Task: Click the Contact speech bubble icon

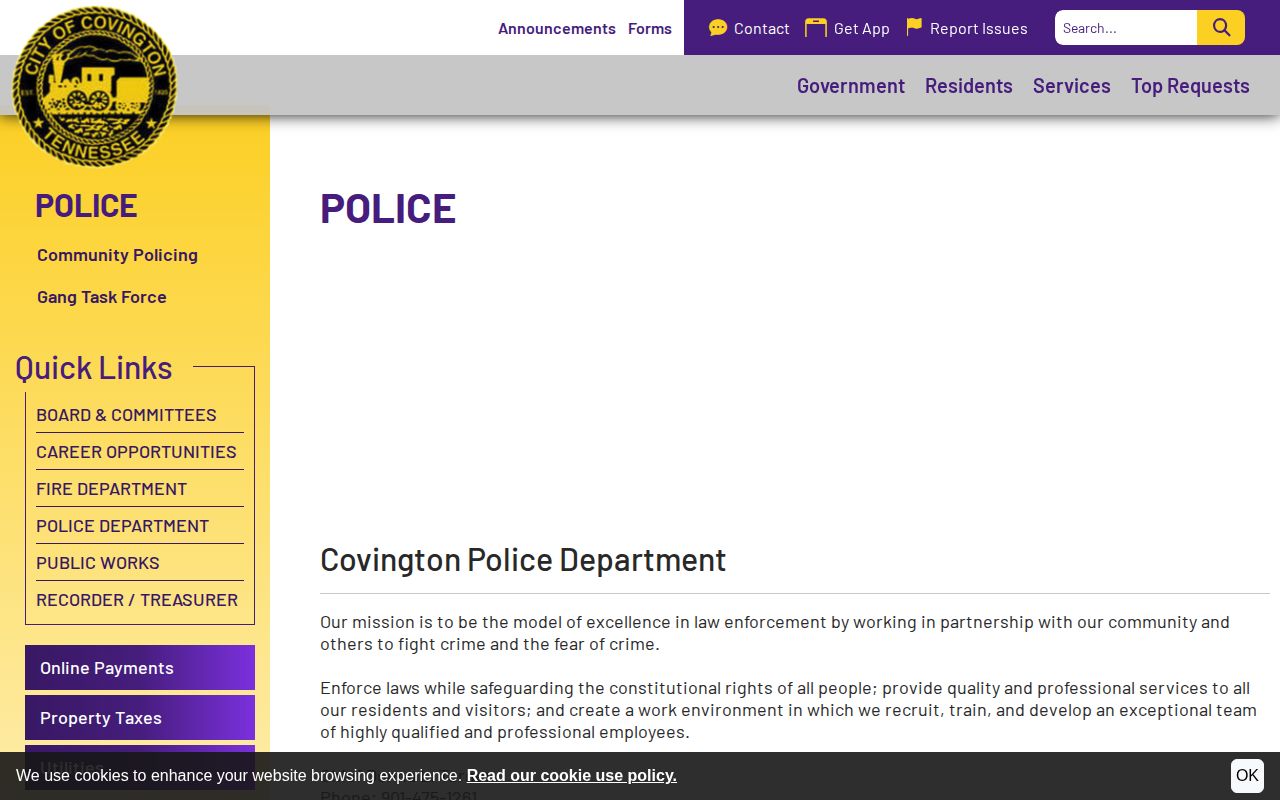Action: pos(718,28)
